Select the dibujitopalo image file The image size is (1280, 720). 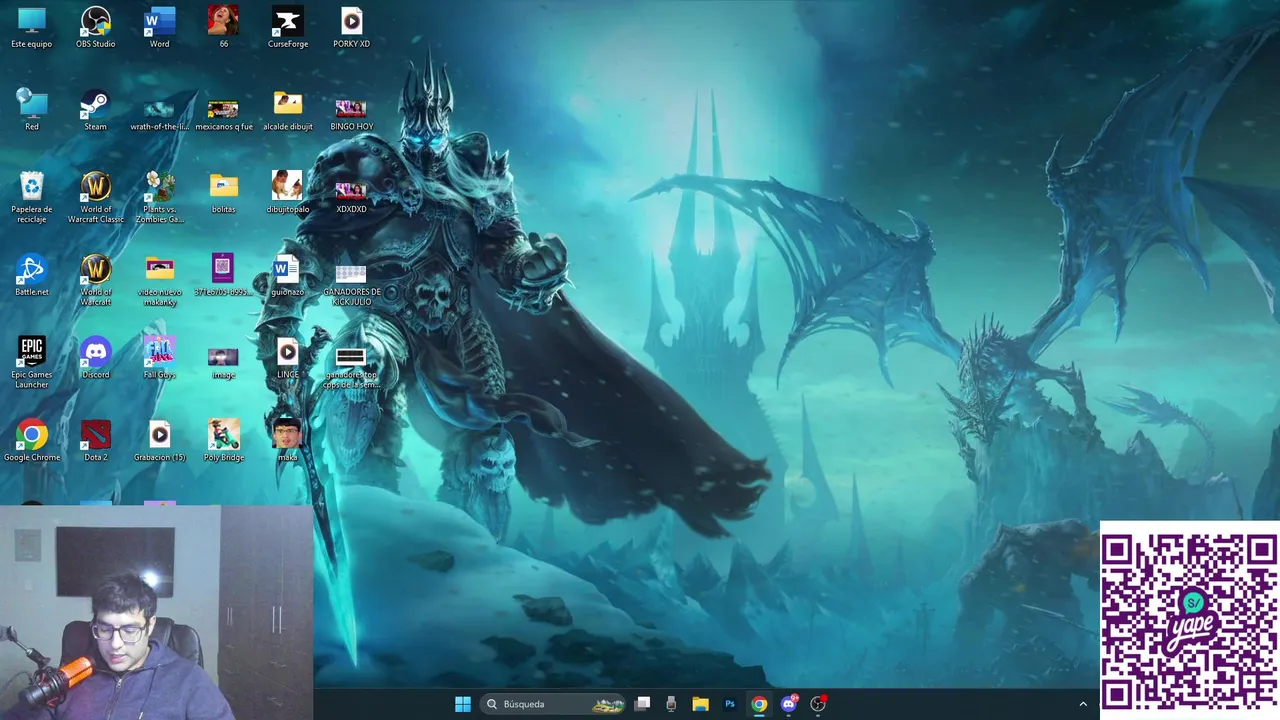pos(288,193)
